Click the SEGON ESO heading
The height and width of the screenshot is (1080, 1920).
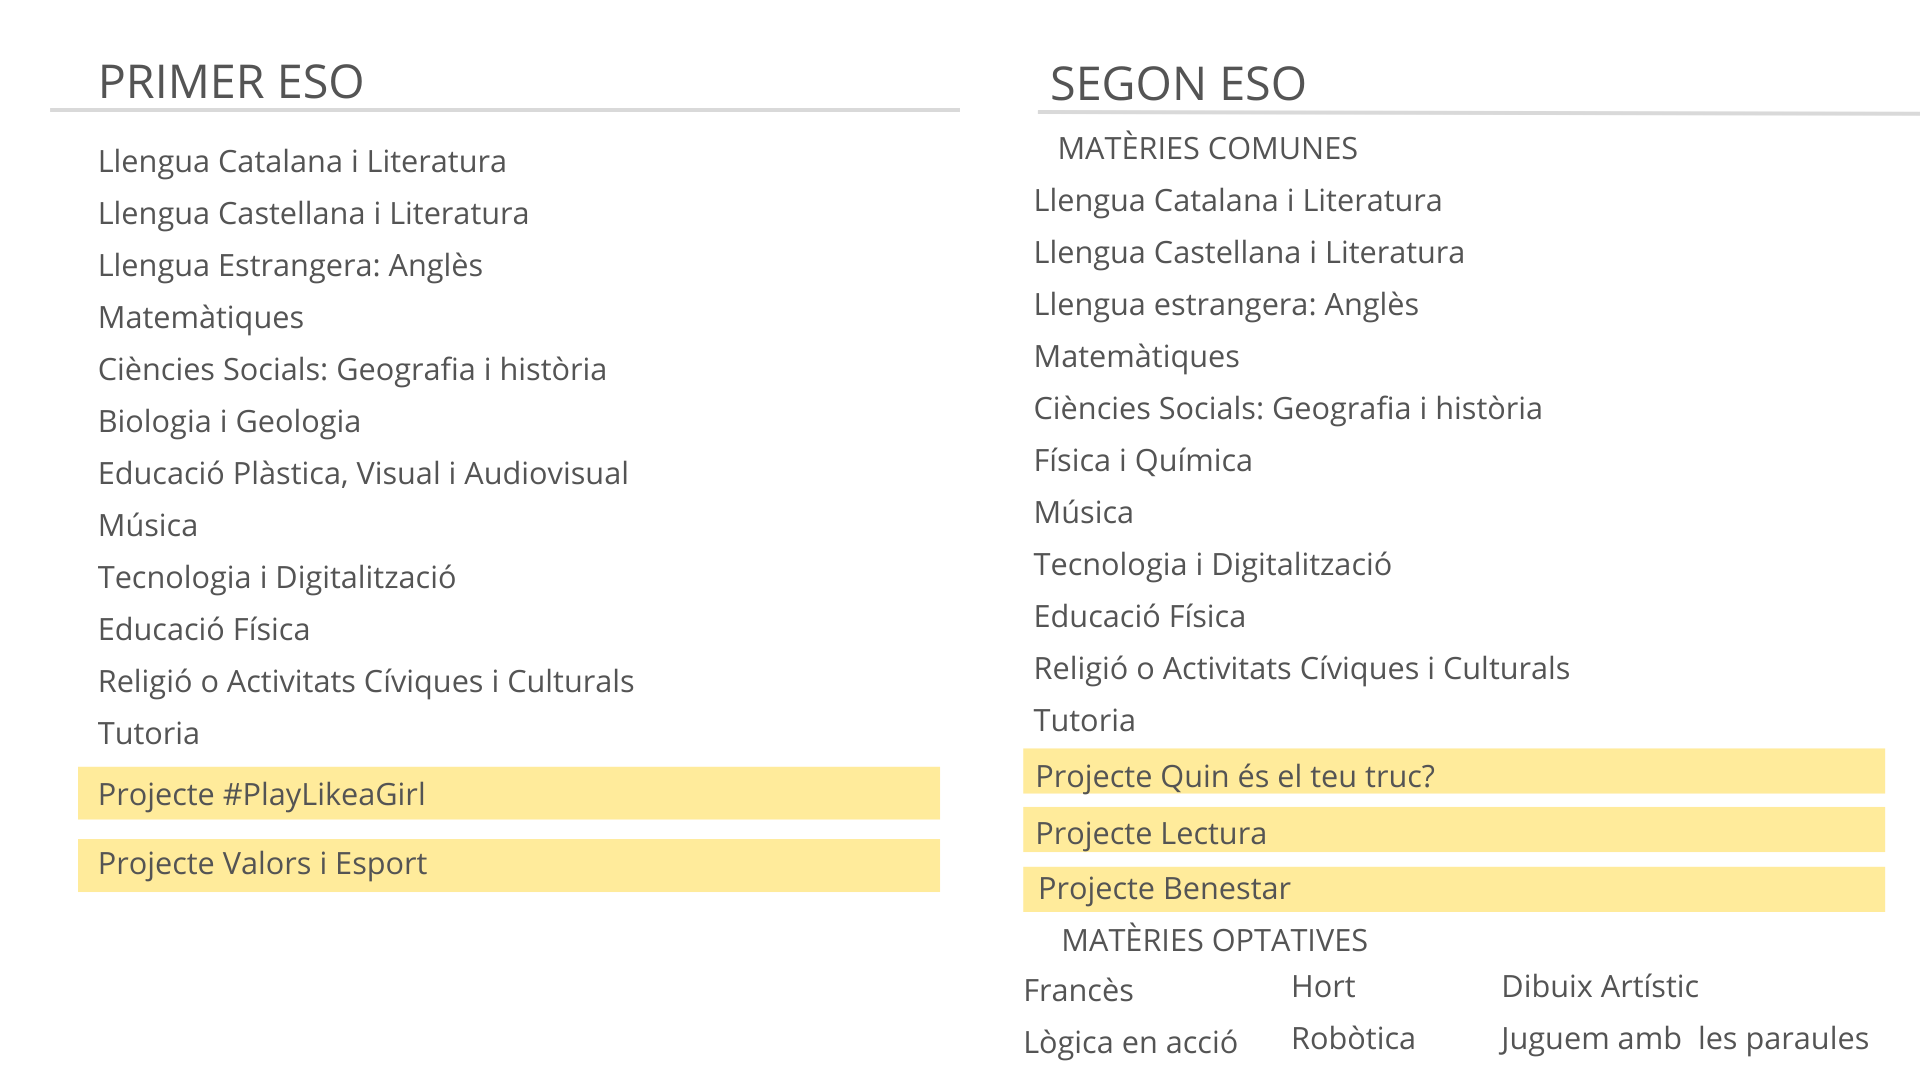(1177, 84)
